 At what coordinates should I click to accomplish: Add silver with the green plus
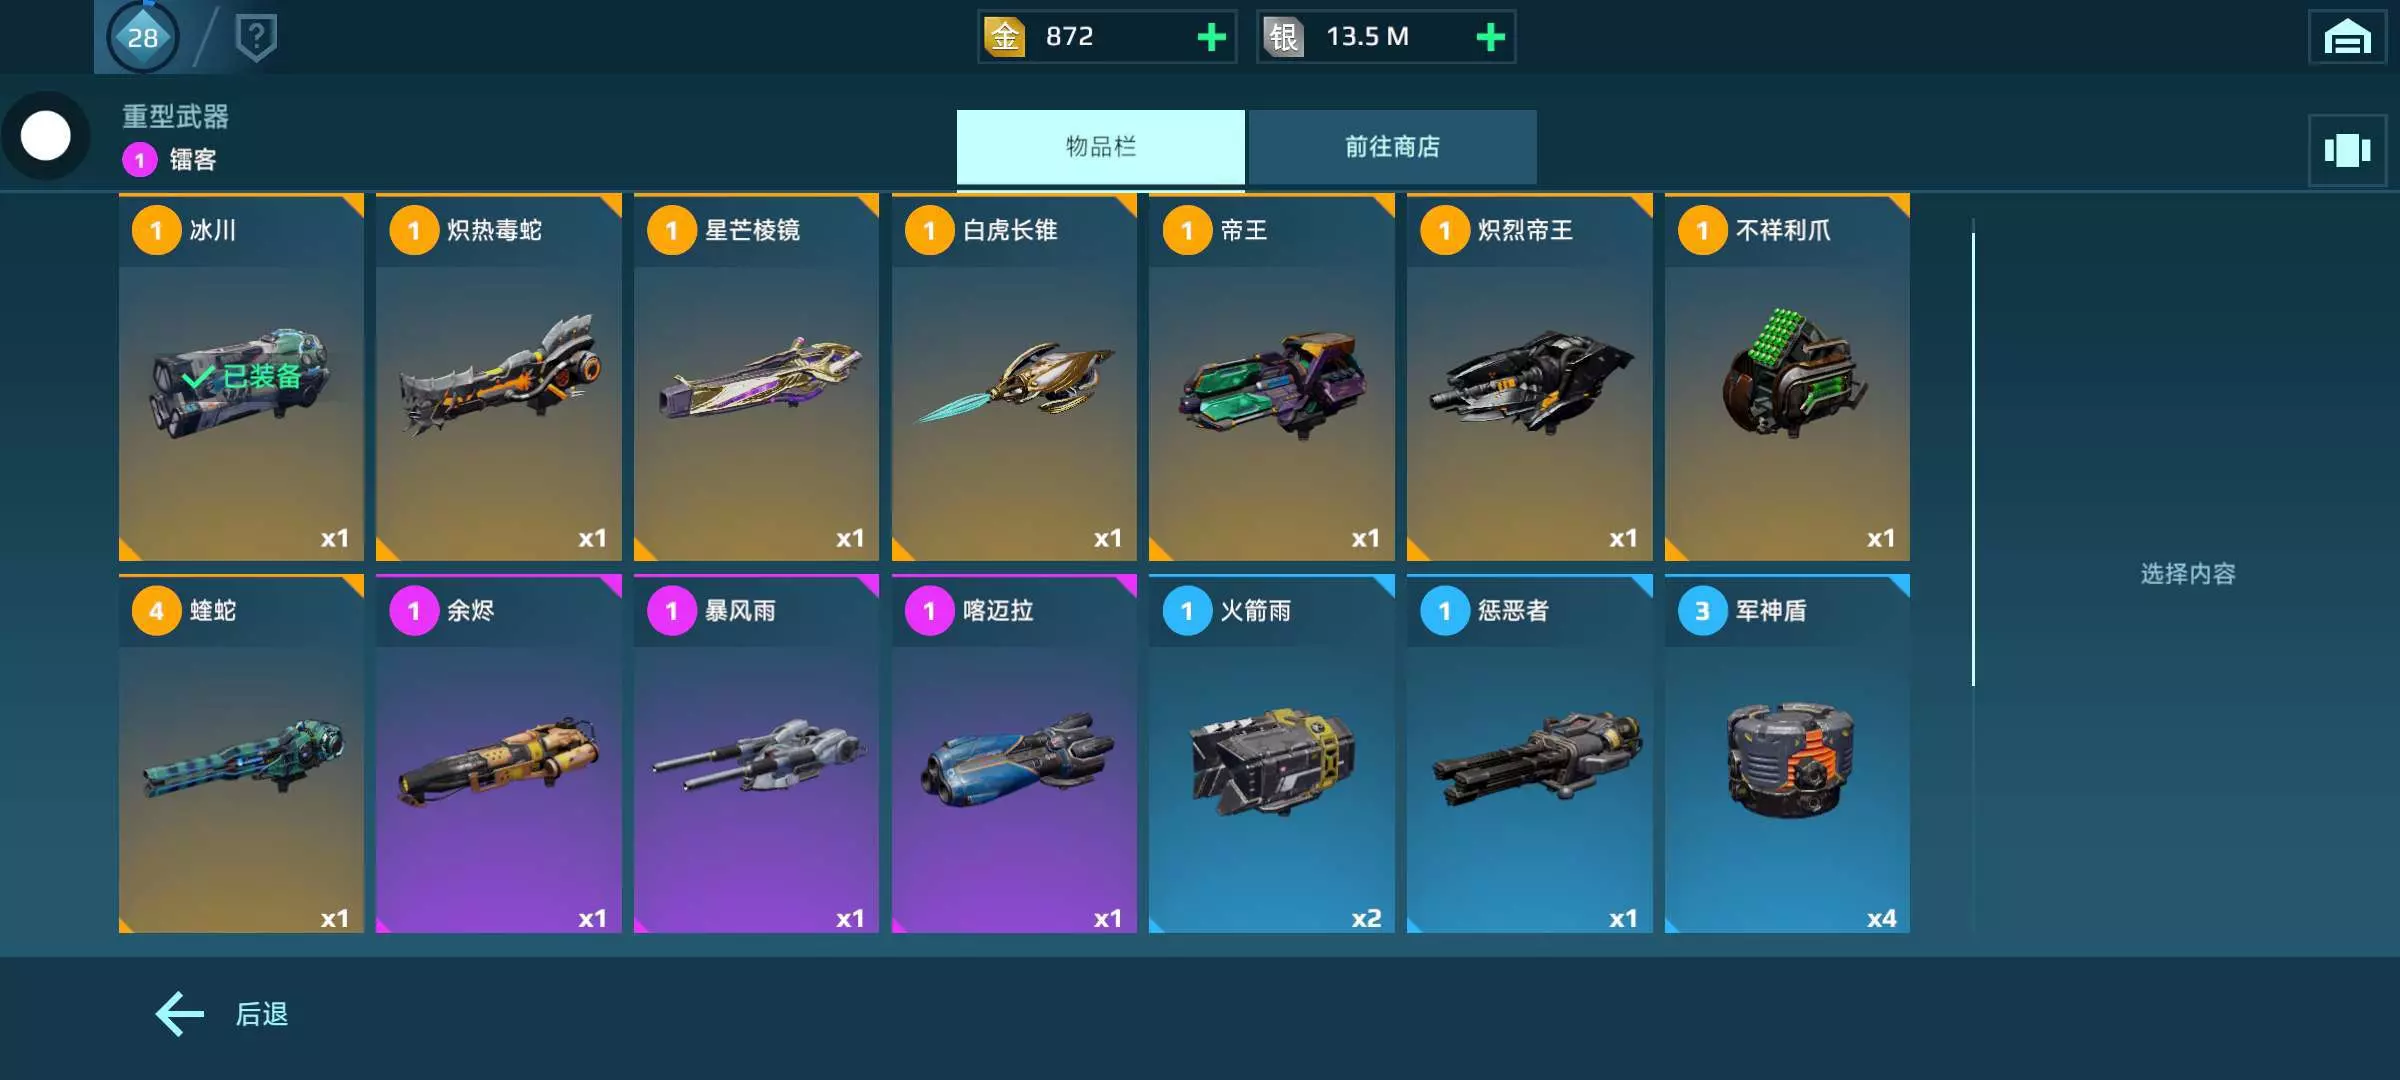tap(1490, 37)
